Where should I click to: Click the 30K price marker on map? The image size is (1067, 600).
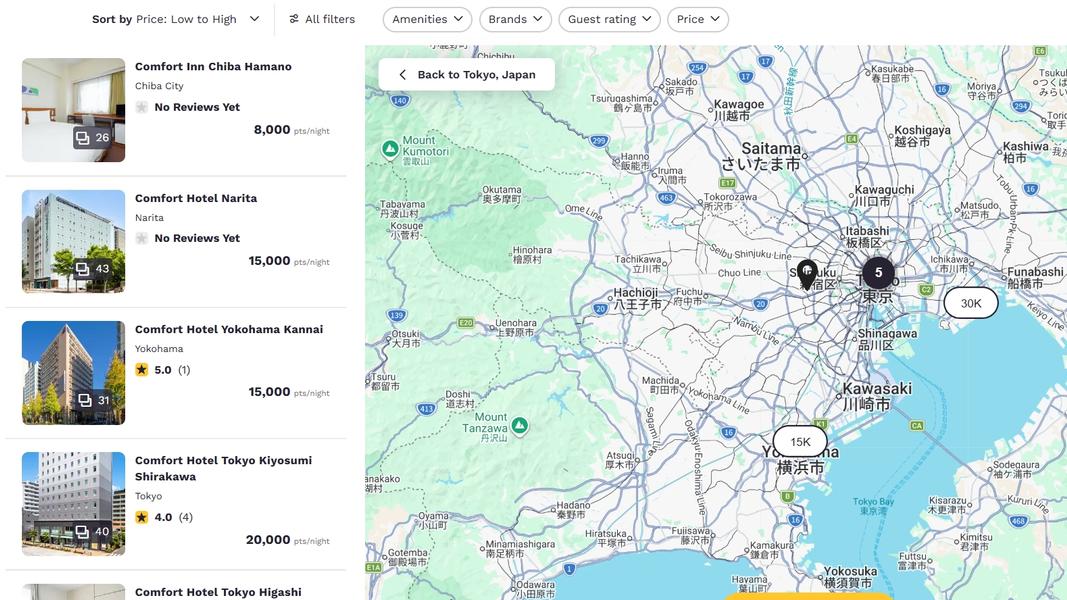click(971, 303)
